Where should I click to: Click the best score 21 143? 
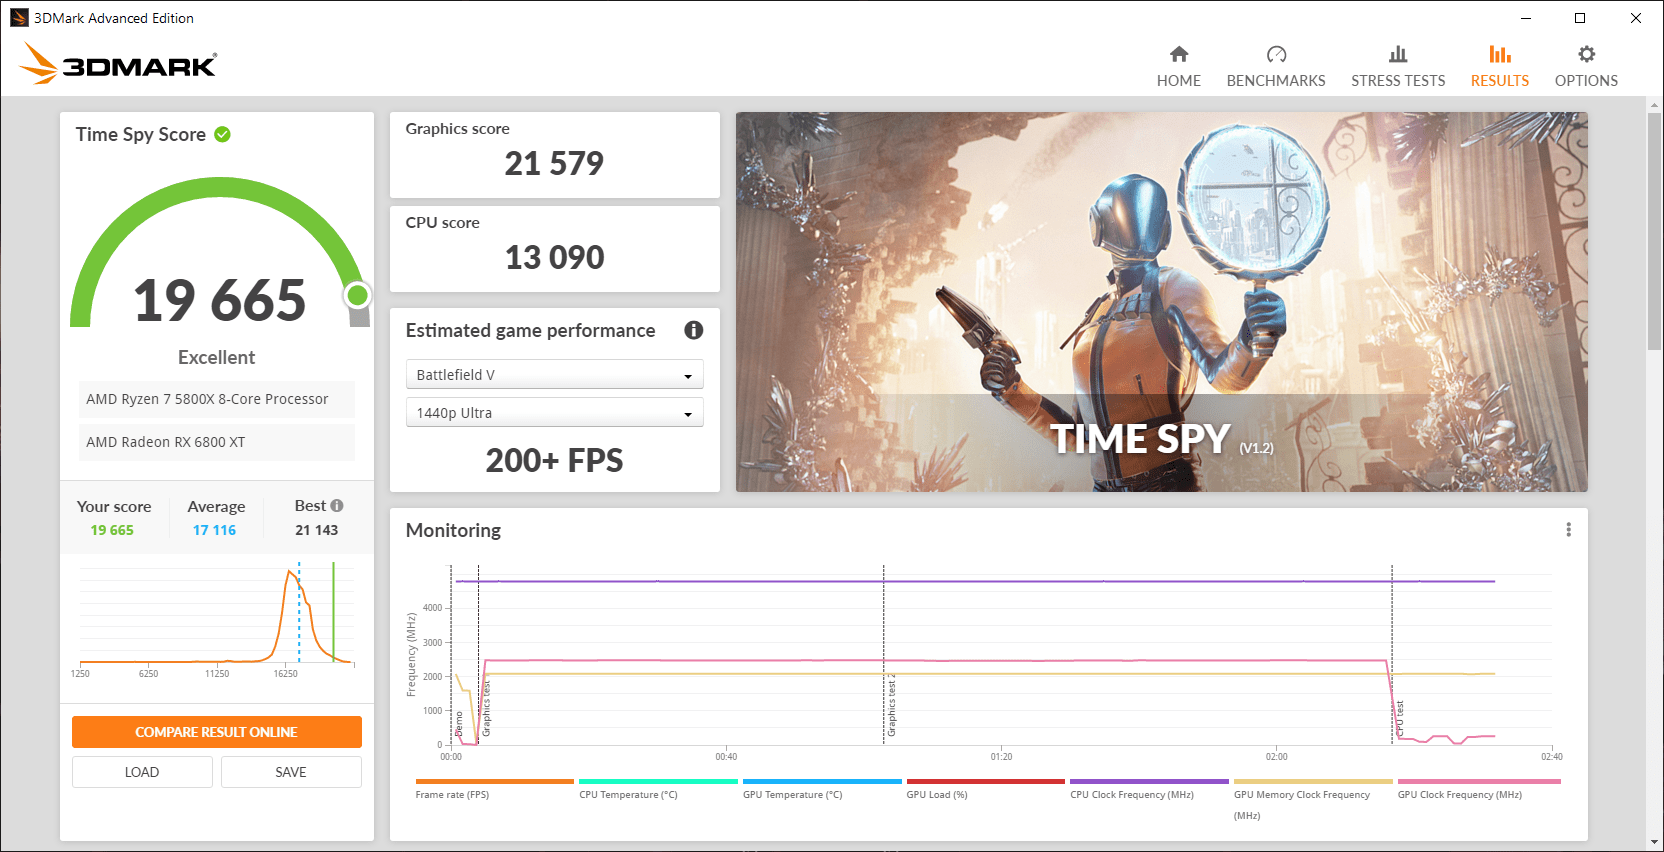[316, 530]
